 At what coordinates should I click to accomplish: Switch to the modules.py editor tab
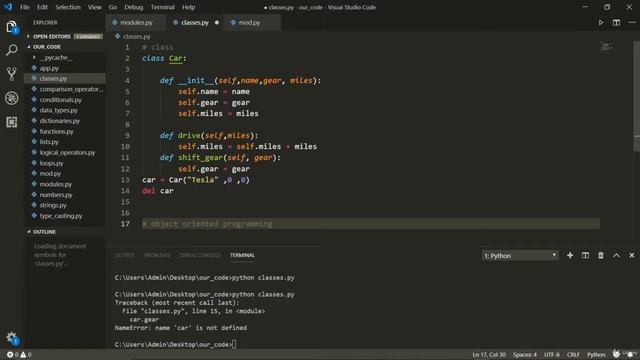coord(136,22)
